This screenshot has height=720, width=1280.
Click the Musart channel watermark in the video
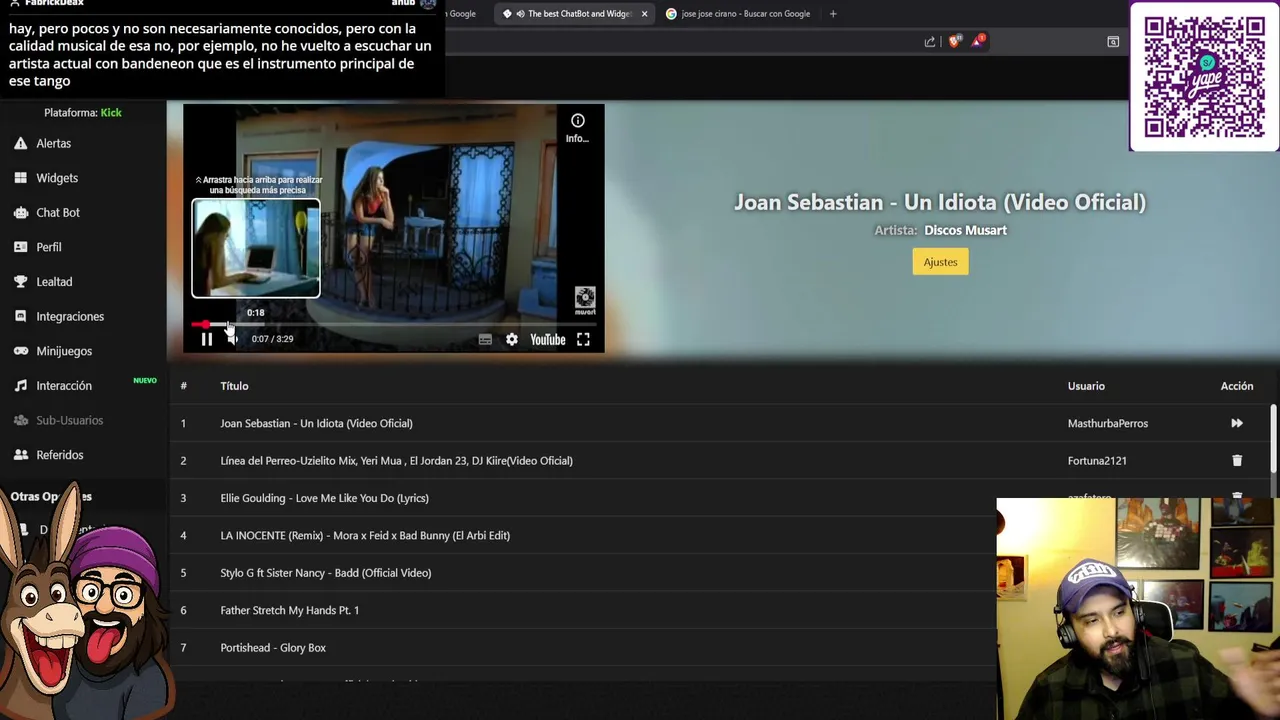pyautogui.click(x=585, y=301)
